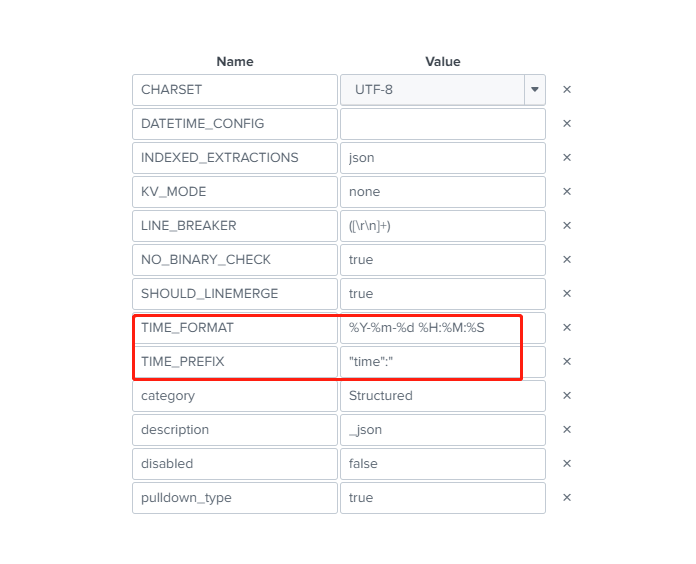Click the LINE_BREAKER value input
This screenshot has width=696, height=564.
click(442, 226)
